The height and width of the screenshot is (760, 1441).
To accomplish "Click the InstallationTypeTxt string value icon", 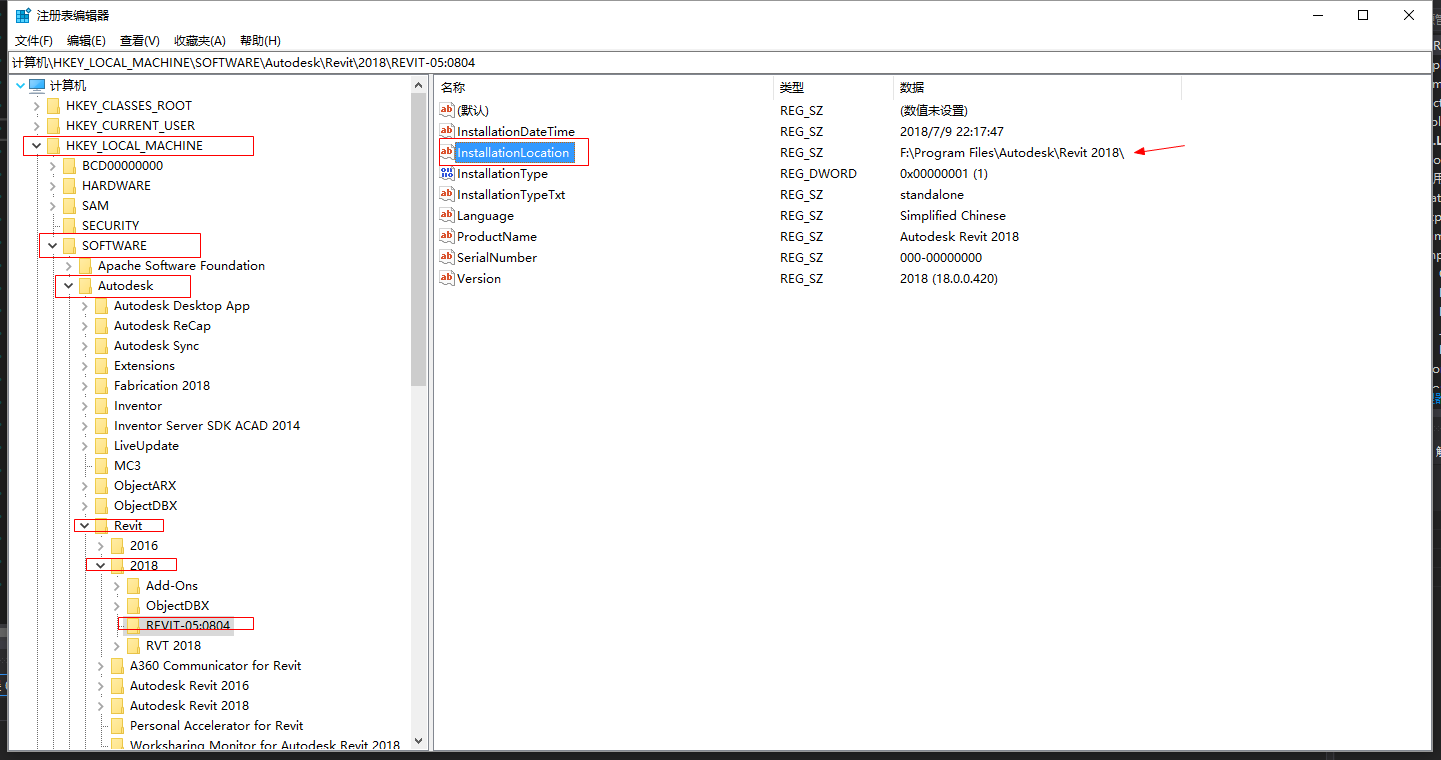I will coord(447,194).
